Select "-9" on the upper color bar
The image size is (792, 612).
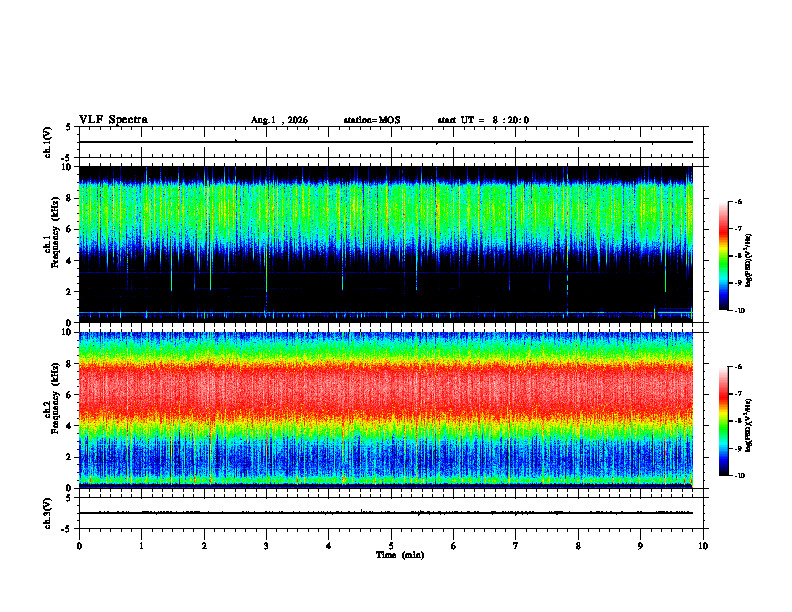(738, 283)
